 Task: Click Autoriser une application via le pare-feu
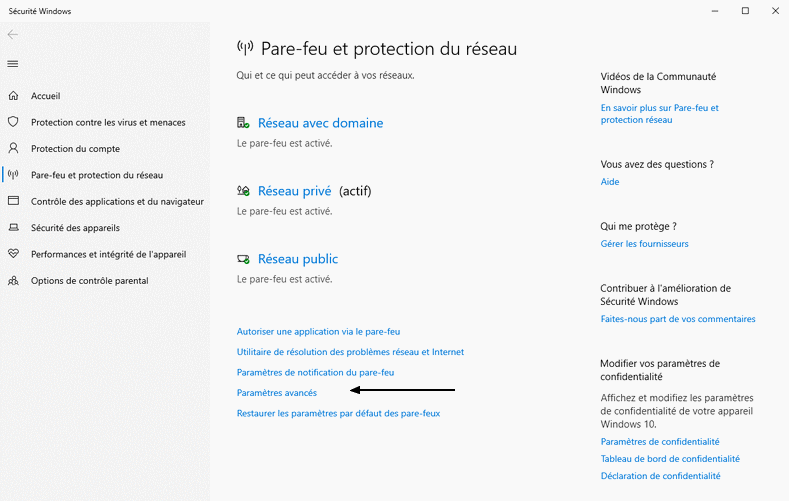pos(319,331)
